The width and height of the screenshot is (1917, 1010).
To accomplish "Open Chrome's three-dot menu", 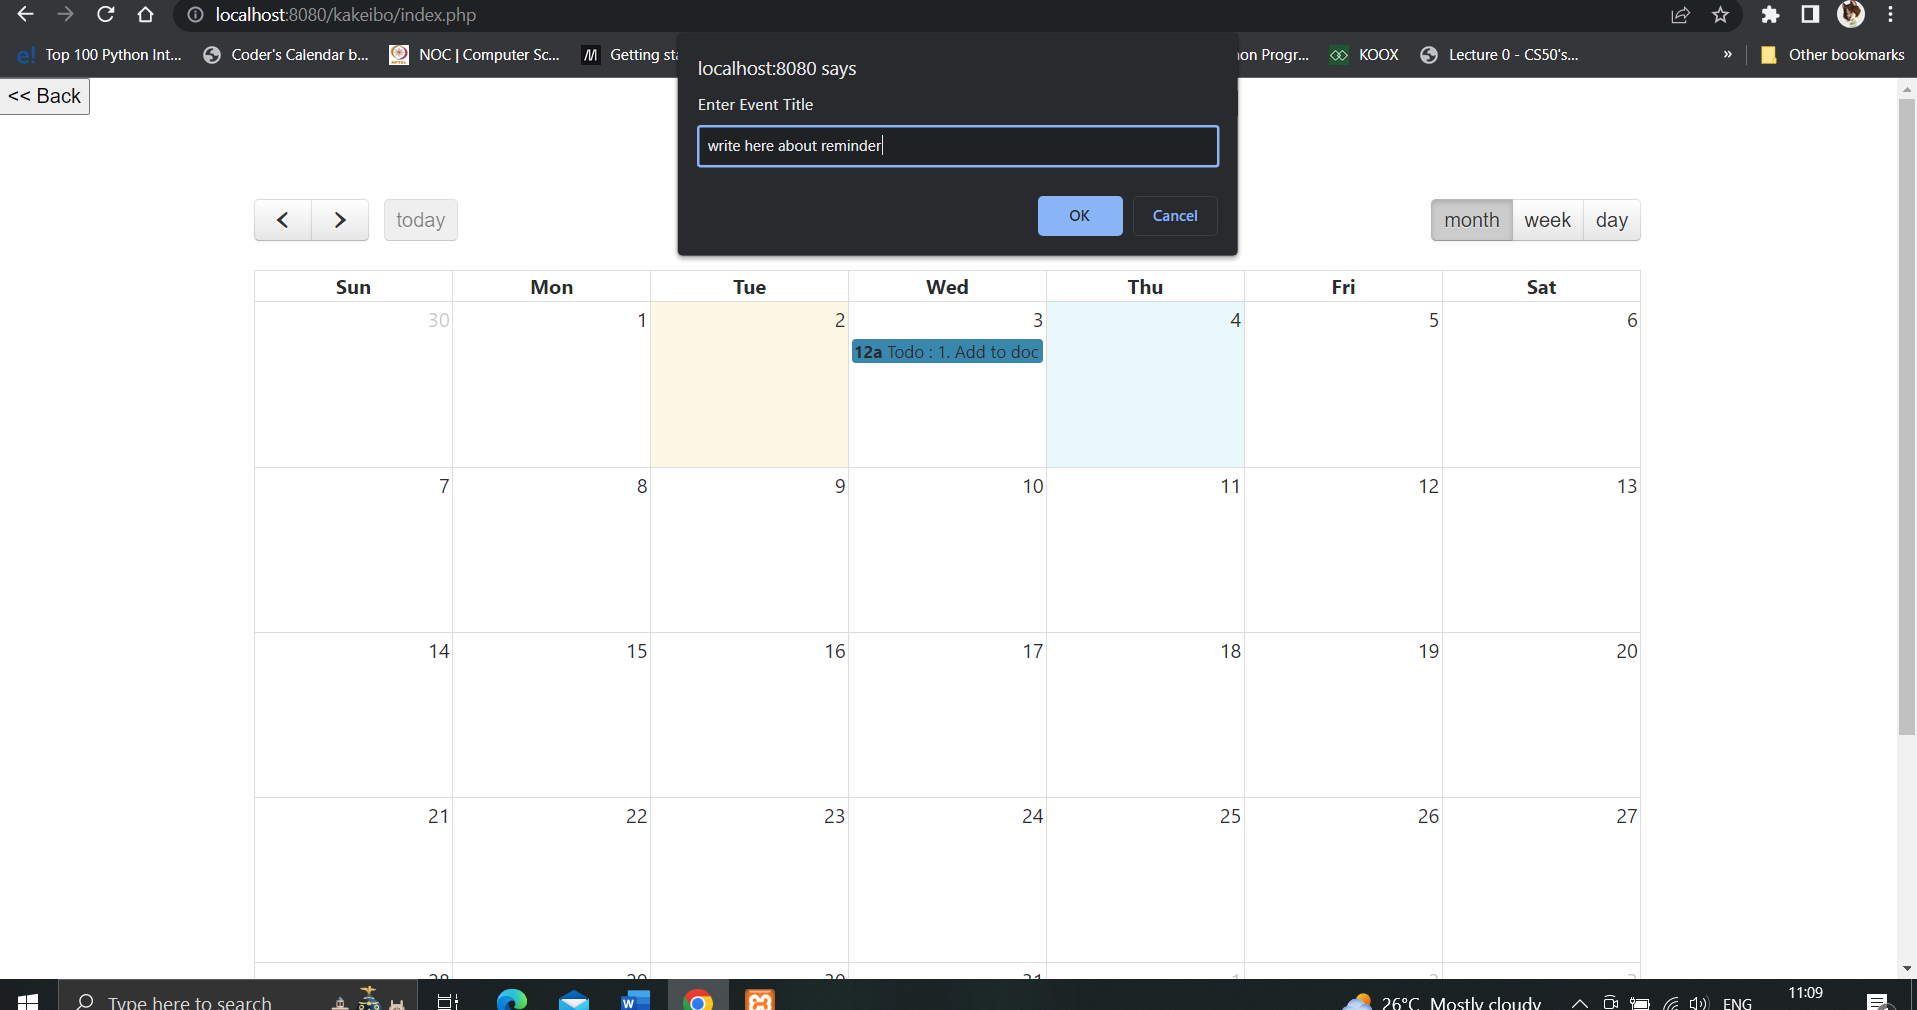I will (1891, 15).
